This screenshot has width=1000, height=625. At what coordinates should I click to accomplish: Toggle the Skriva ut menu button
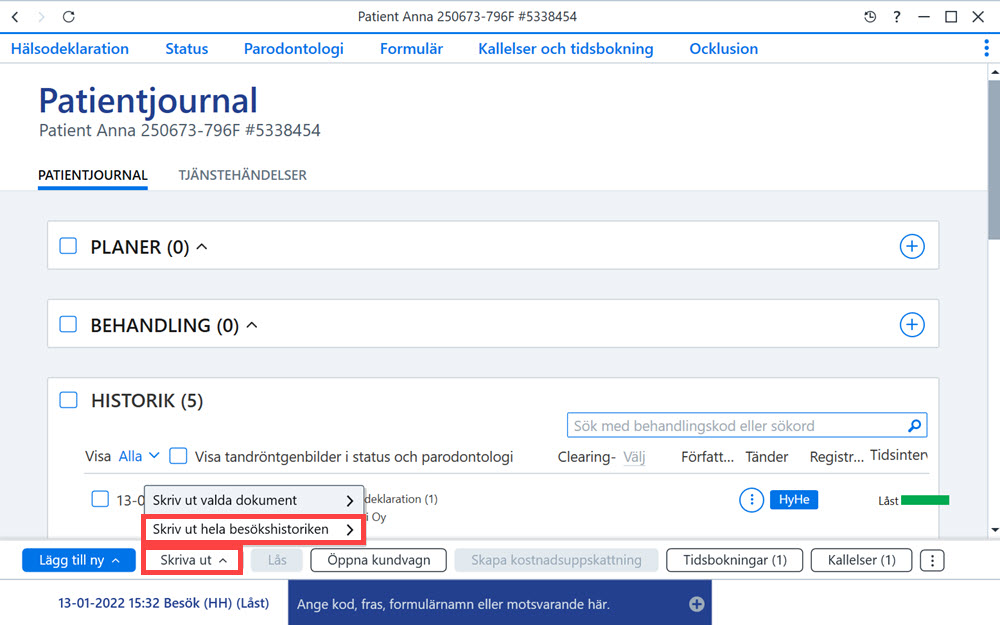point(192,560)
